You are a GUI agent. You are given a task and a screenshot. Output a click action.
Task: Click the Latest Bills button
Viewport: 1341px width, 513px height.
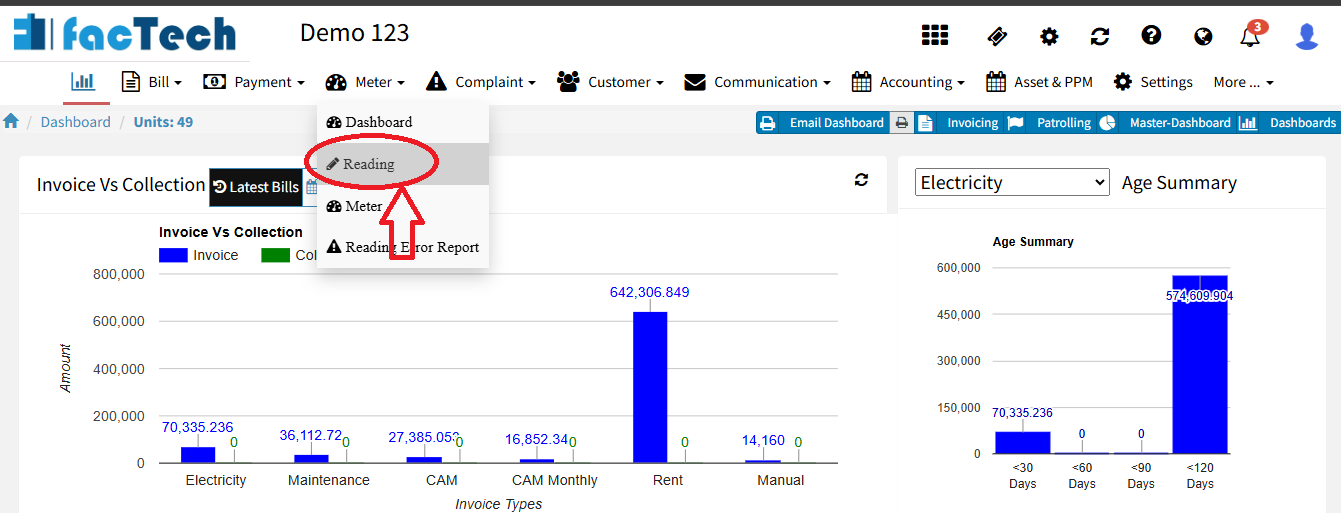tap(255, 187)
